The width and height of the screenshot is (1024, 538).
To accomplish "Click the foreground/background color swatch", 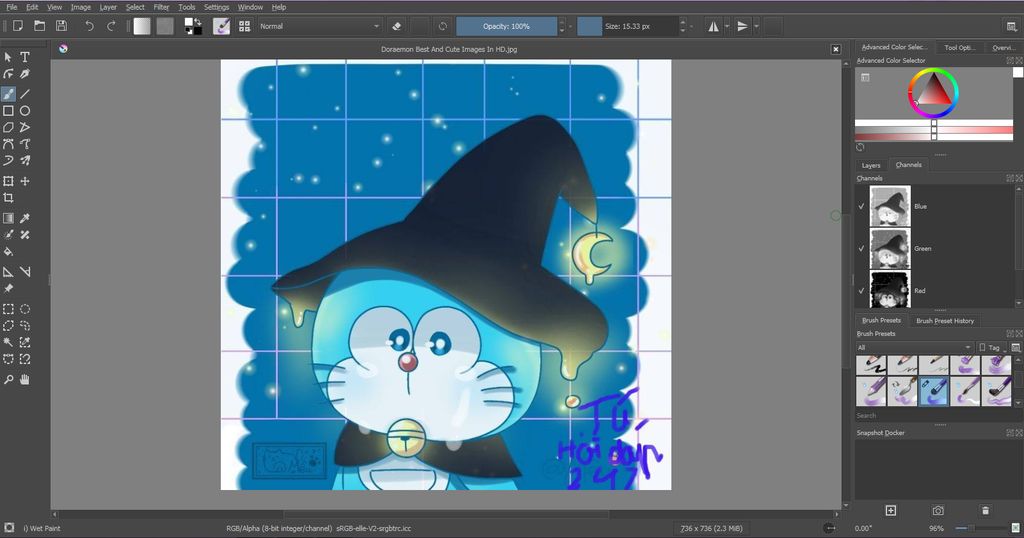I will (193, 26).
